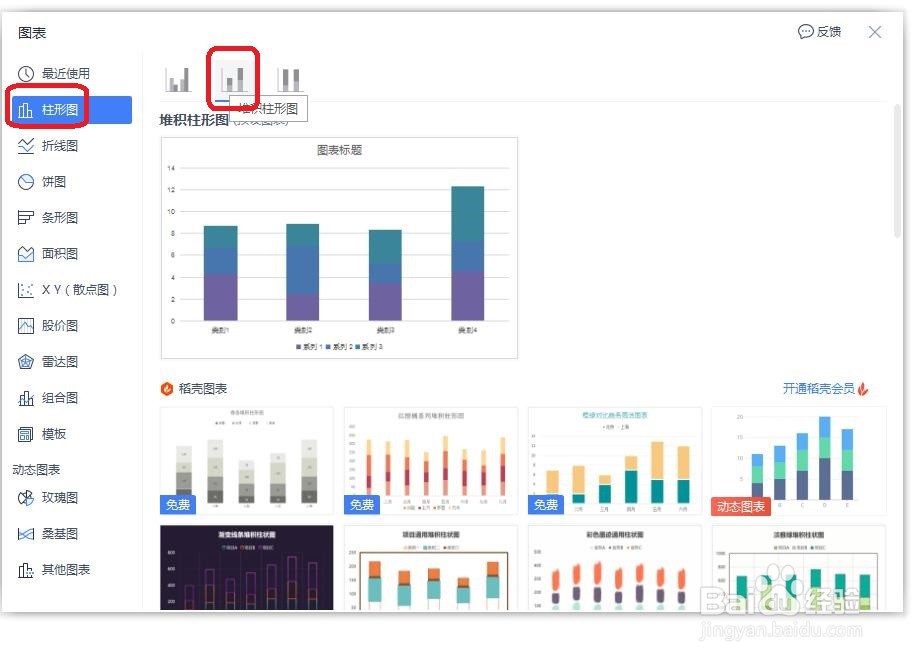Open the 最近使用 recent charts category

[x=66, y=73]
